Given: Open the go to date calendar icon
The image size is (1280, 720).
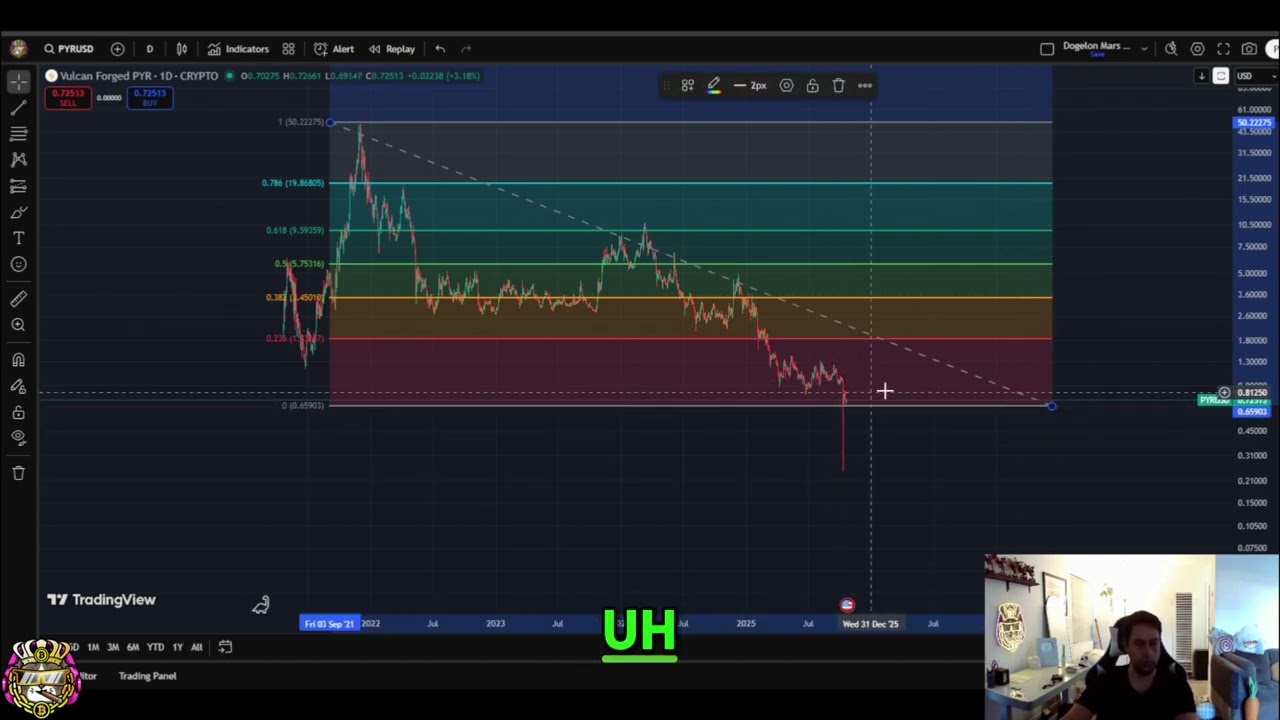Looking at the screenshot, I should (225, 647).
